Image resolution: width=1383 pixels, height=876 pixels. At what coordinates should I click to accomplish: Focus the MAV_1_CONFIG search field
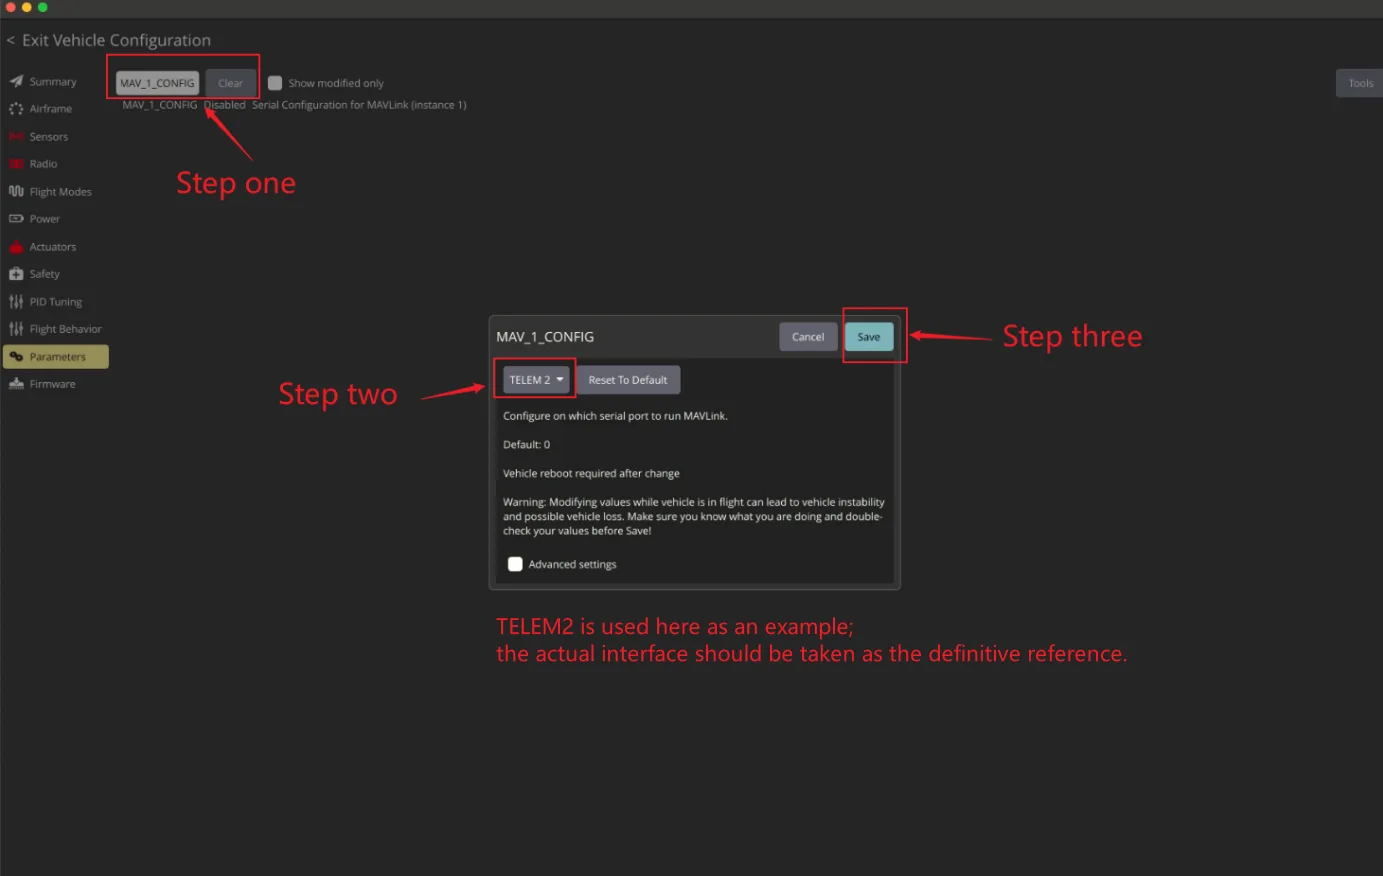tap(157, 83)
